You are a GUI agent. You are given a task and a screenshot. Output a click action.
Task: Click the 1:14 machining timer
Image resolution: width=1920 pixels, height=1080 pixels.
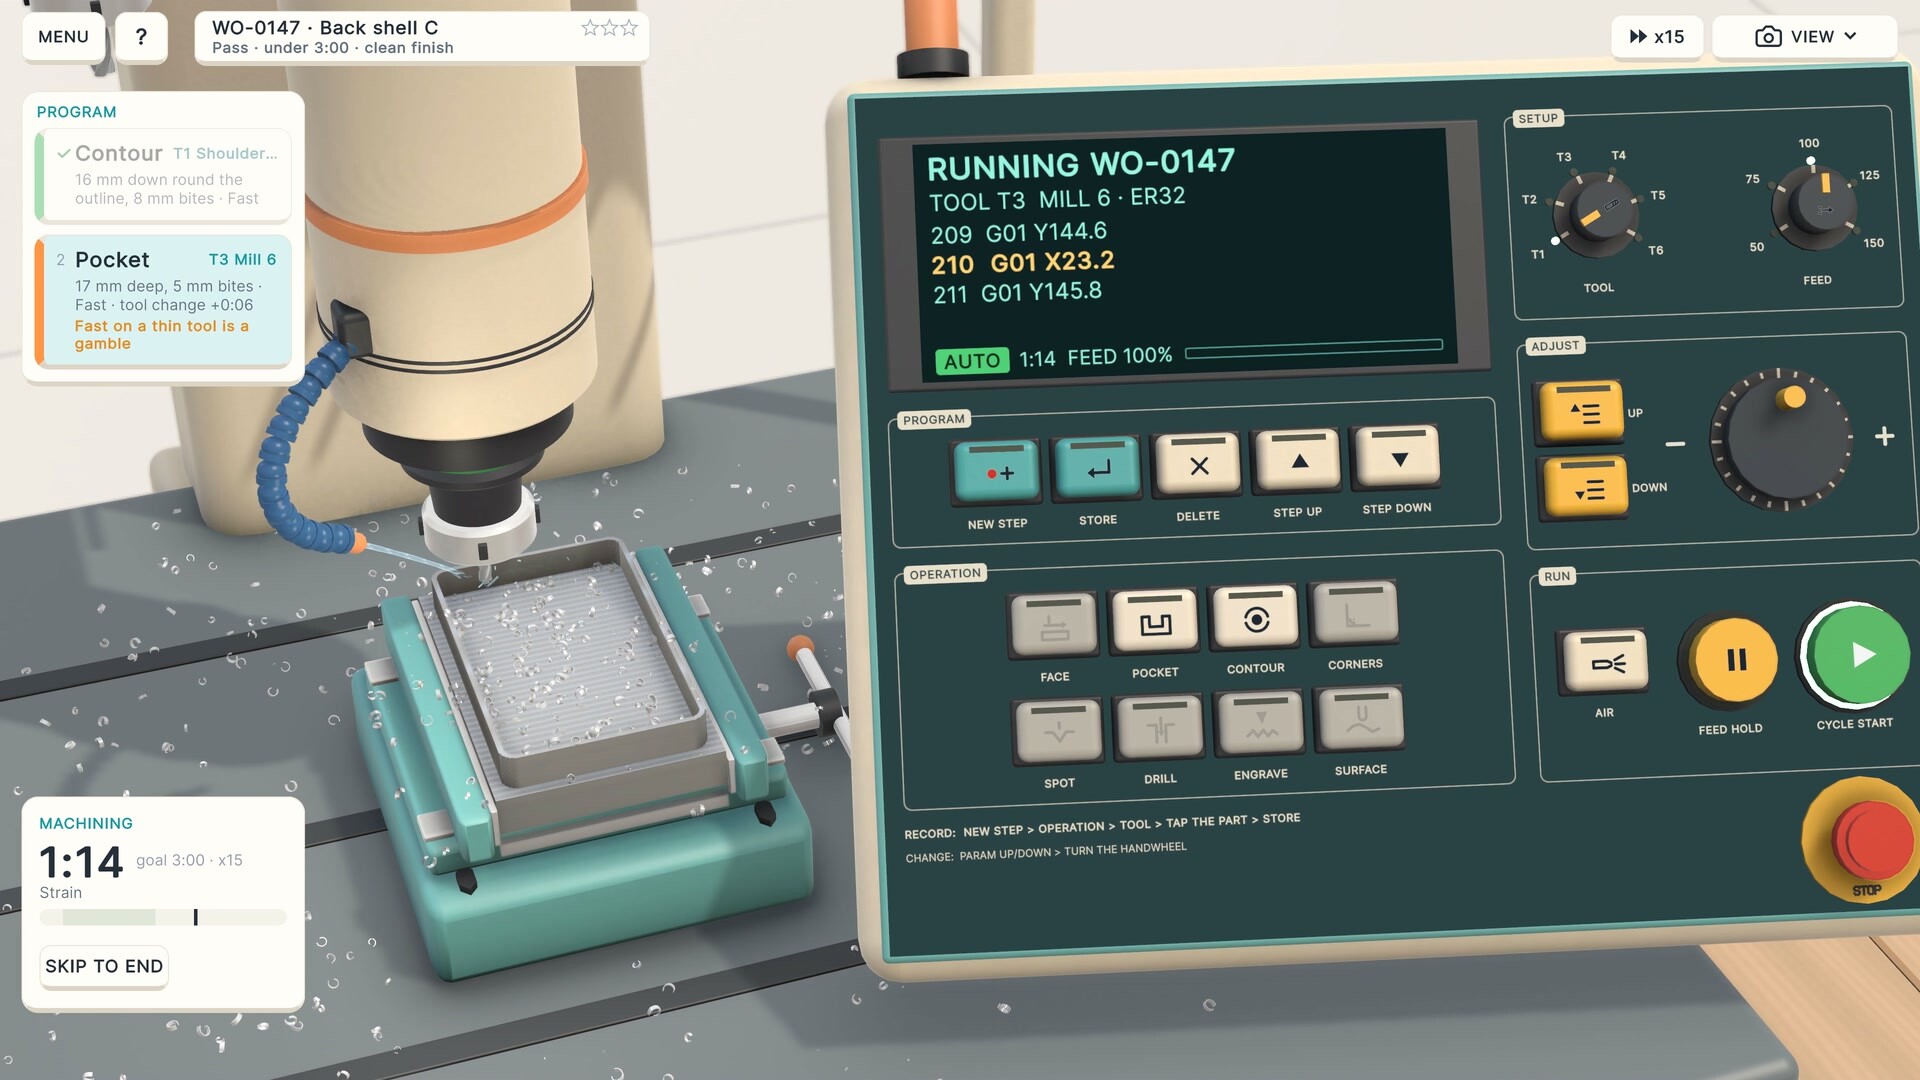pos(81,862)
